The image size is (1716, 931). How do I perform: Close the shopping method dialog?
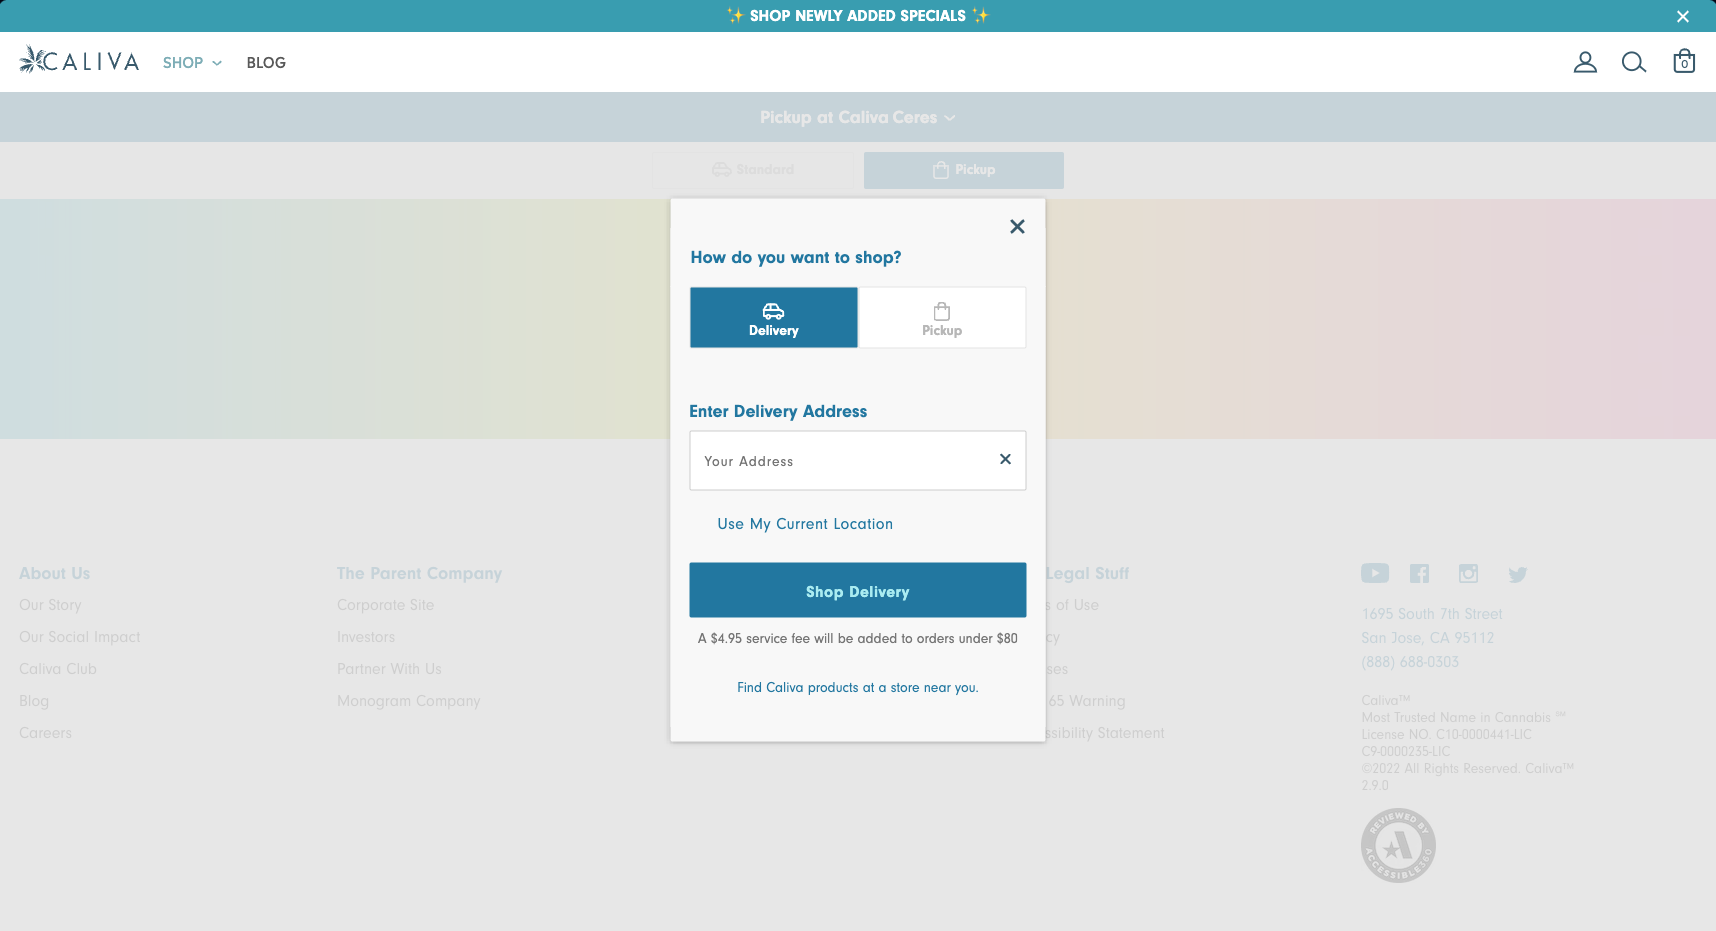click(x=1017, y=226)
